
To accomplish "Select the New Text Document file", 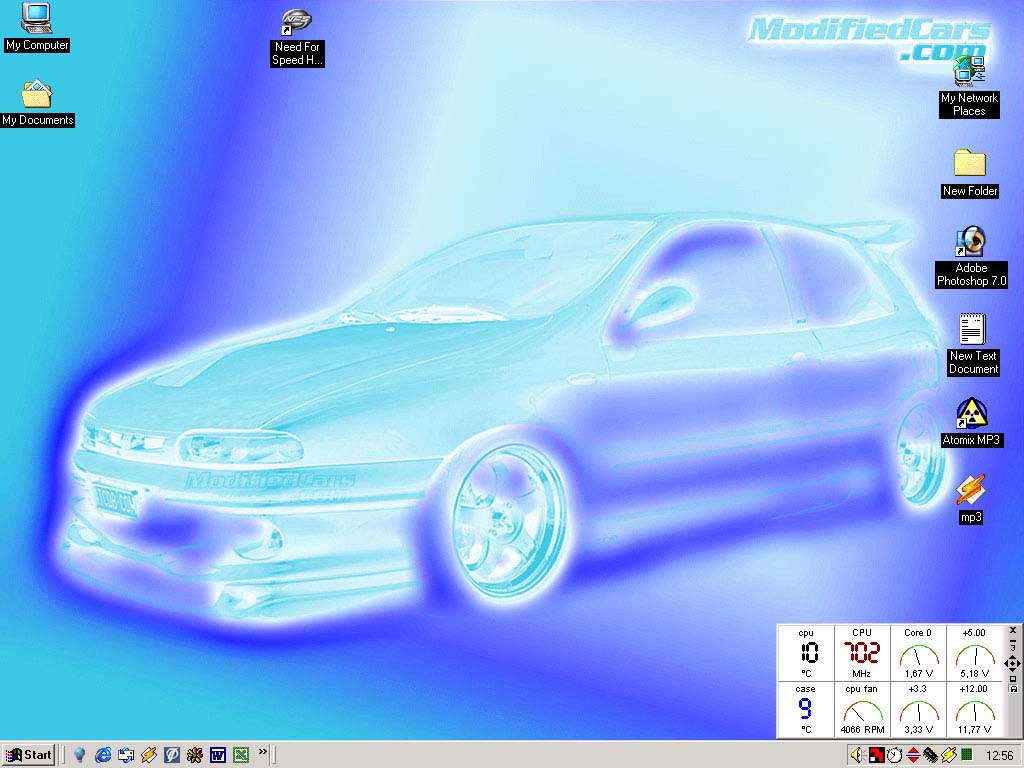I will pos(972,329).
